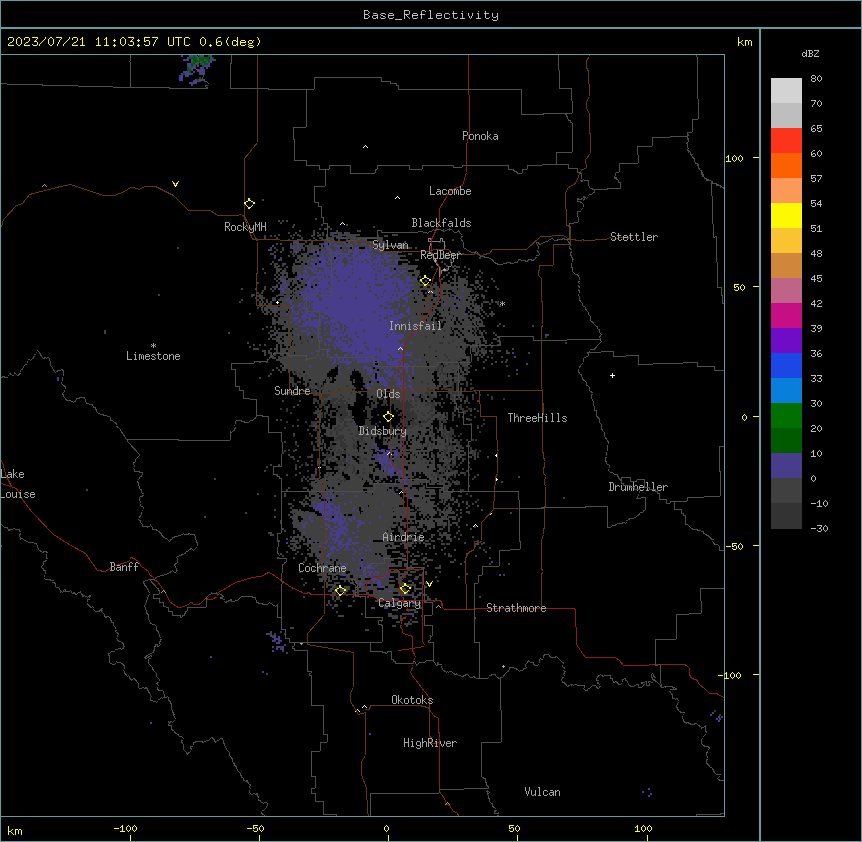
Task: Click the -100 tick on the vertical axis
Action: tap(731, 675)
